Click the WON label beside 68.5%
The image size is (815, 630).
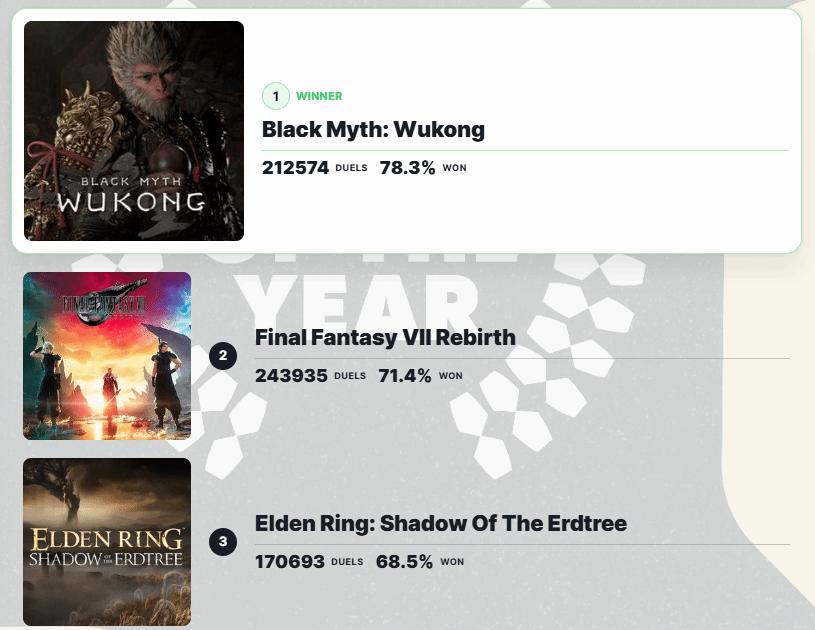click(452, 562)
